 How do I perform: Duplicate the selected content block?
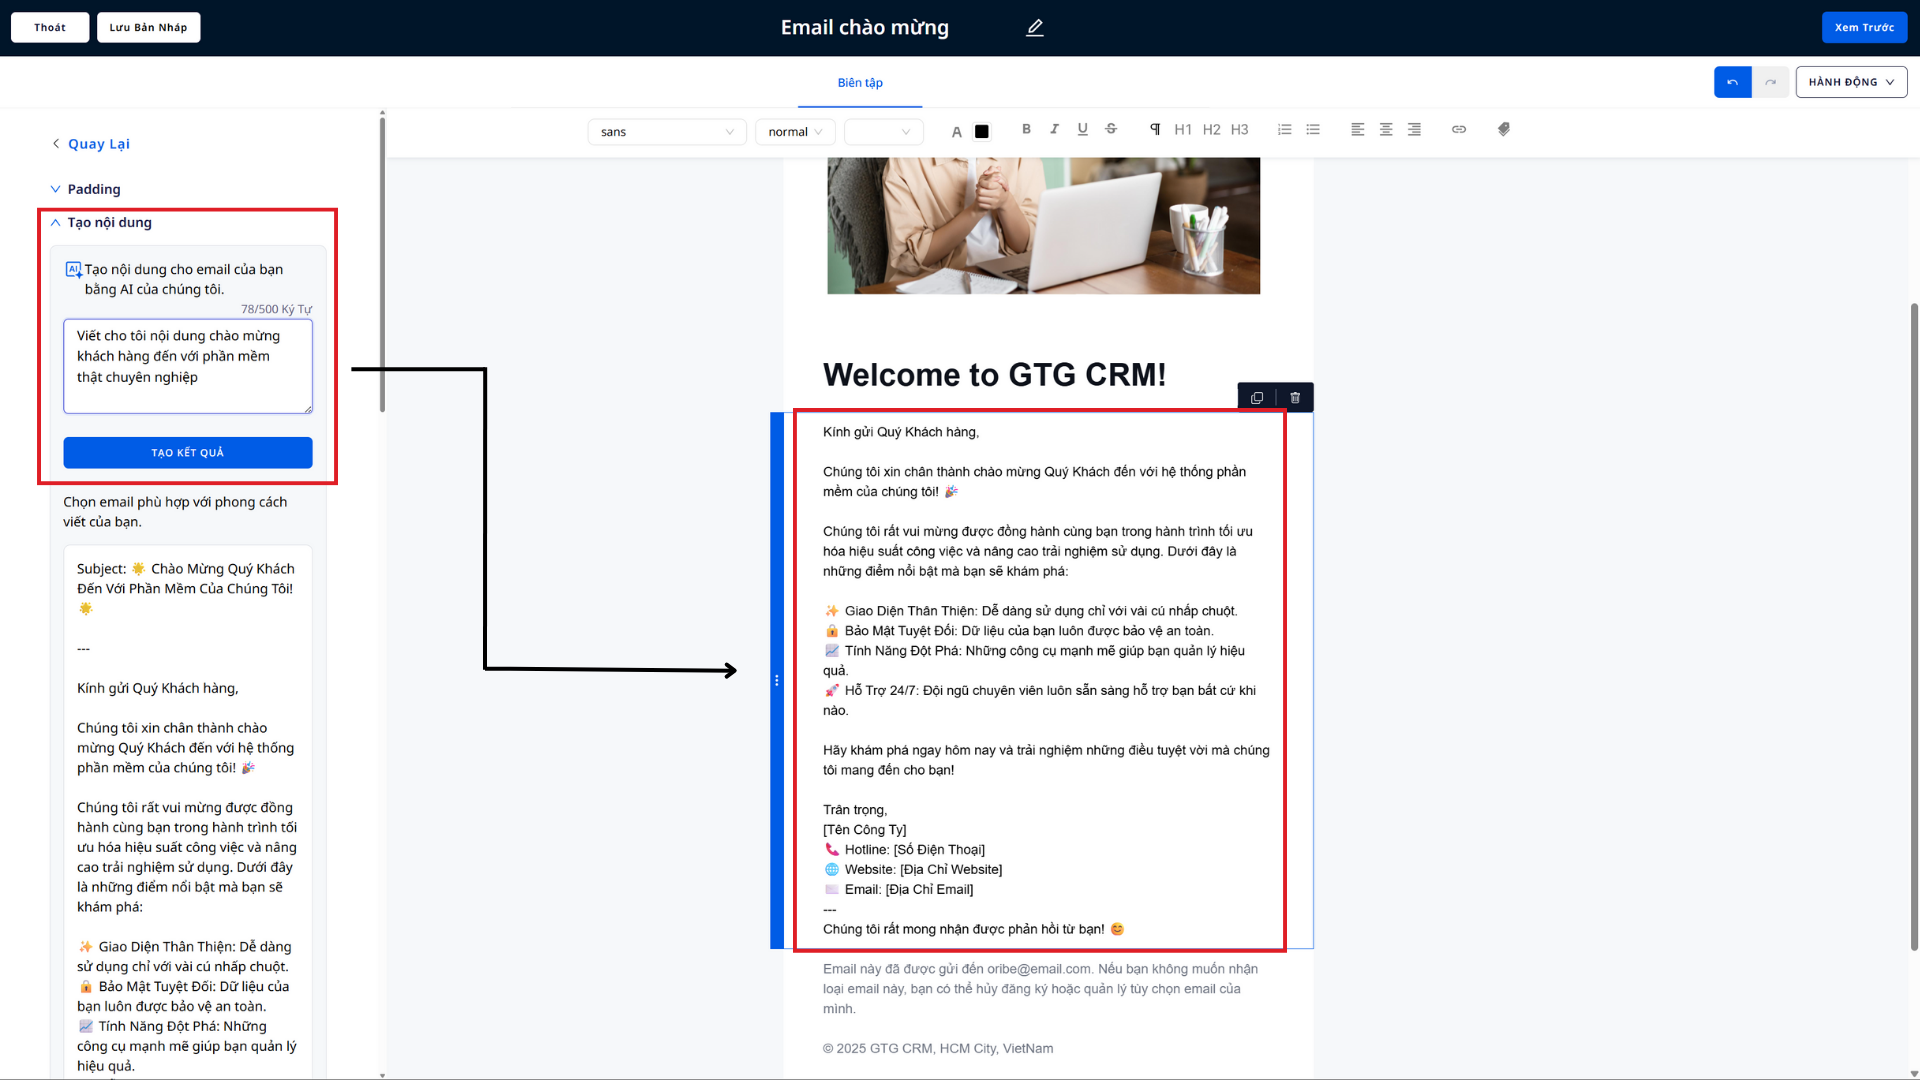[1257, 398]
